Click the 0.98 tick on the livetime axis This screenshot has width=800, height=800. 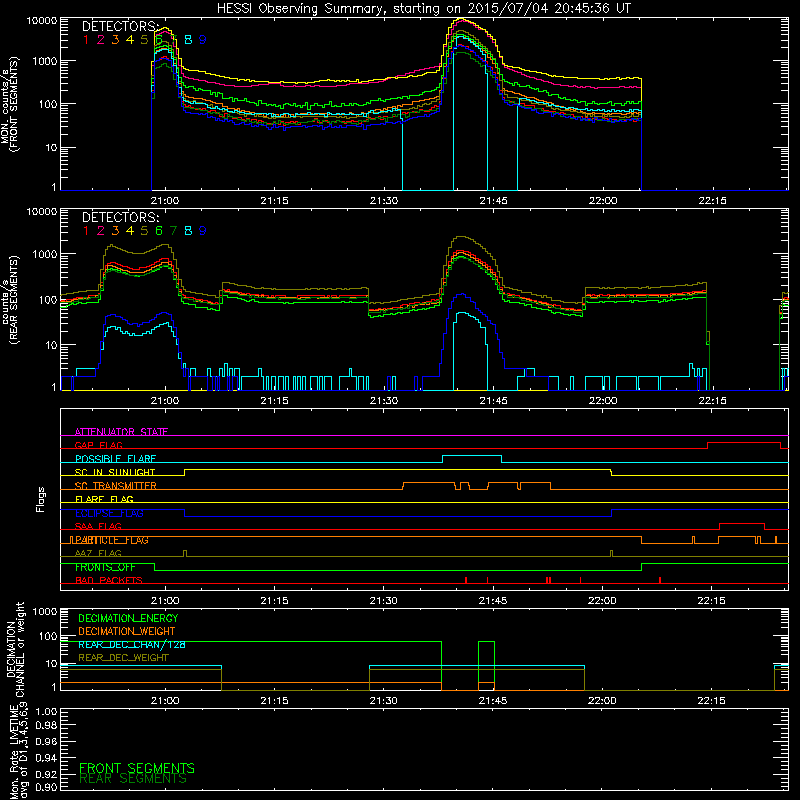pos(46,726)
